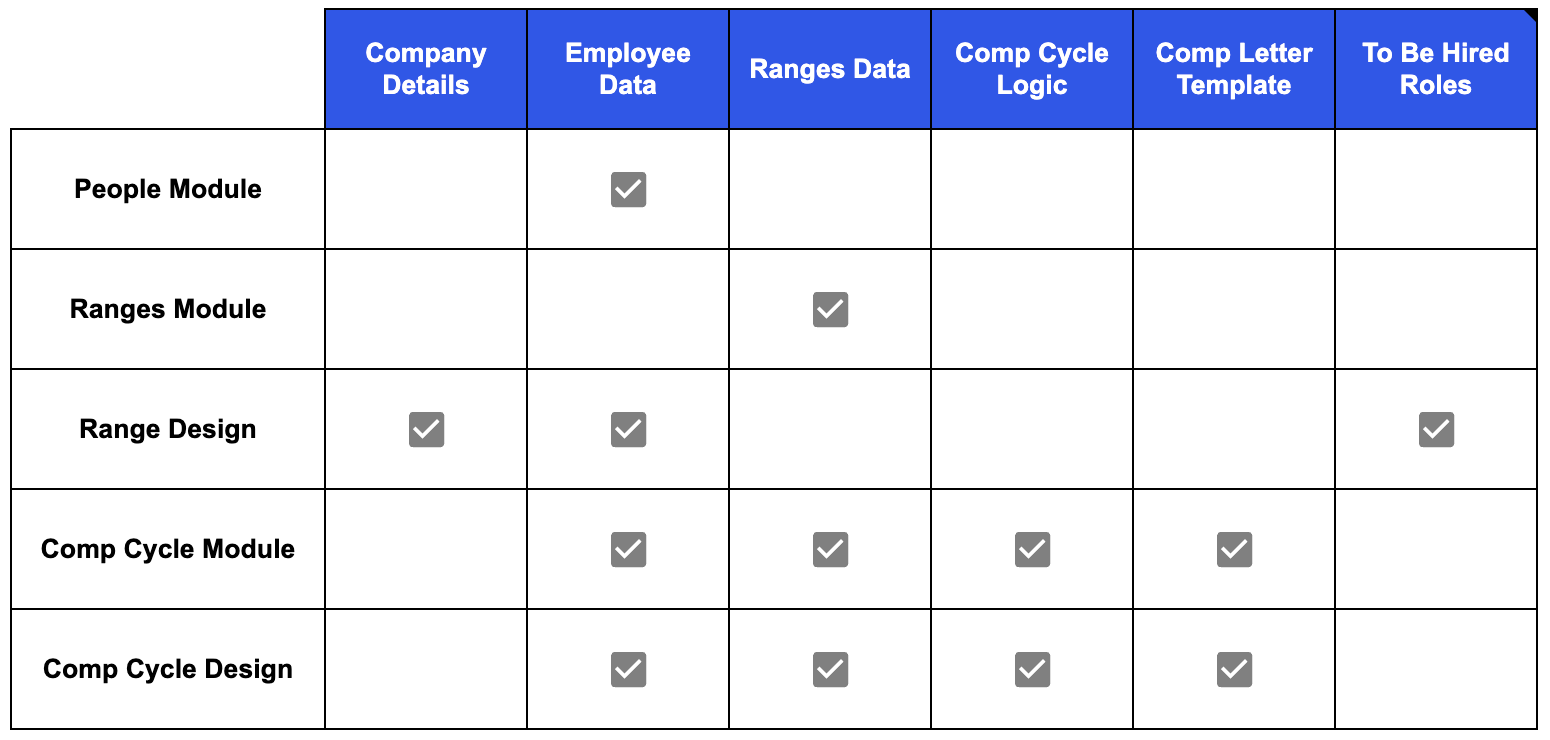Click the Comp Cycle Logic column header

1032,69
